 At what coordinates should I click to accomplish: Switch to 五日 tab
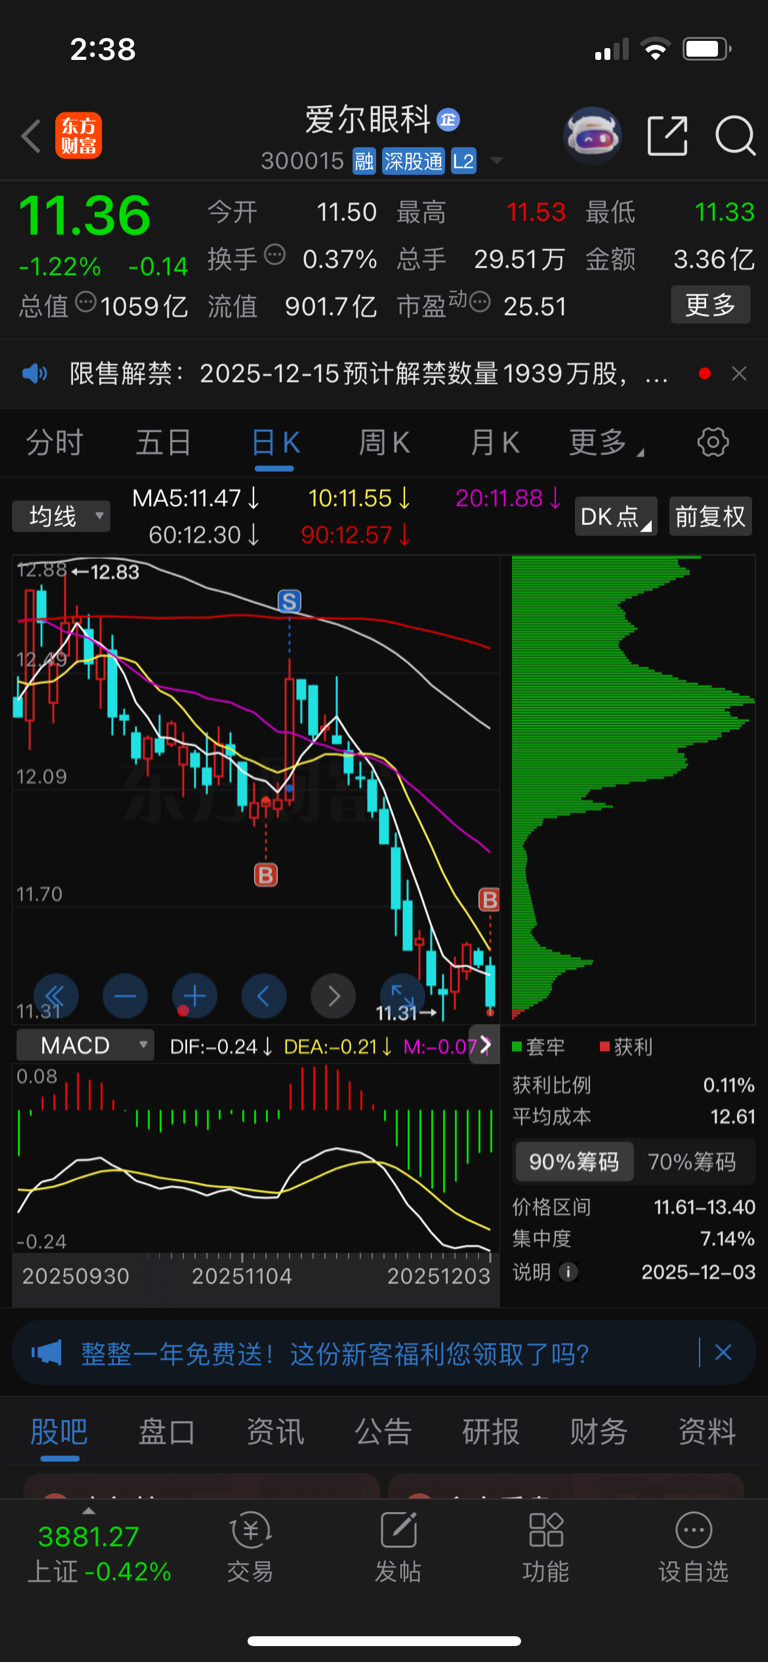coord(163,442)
